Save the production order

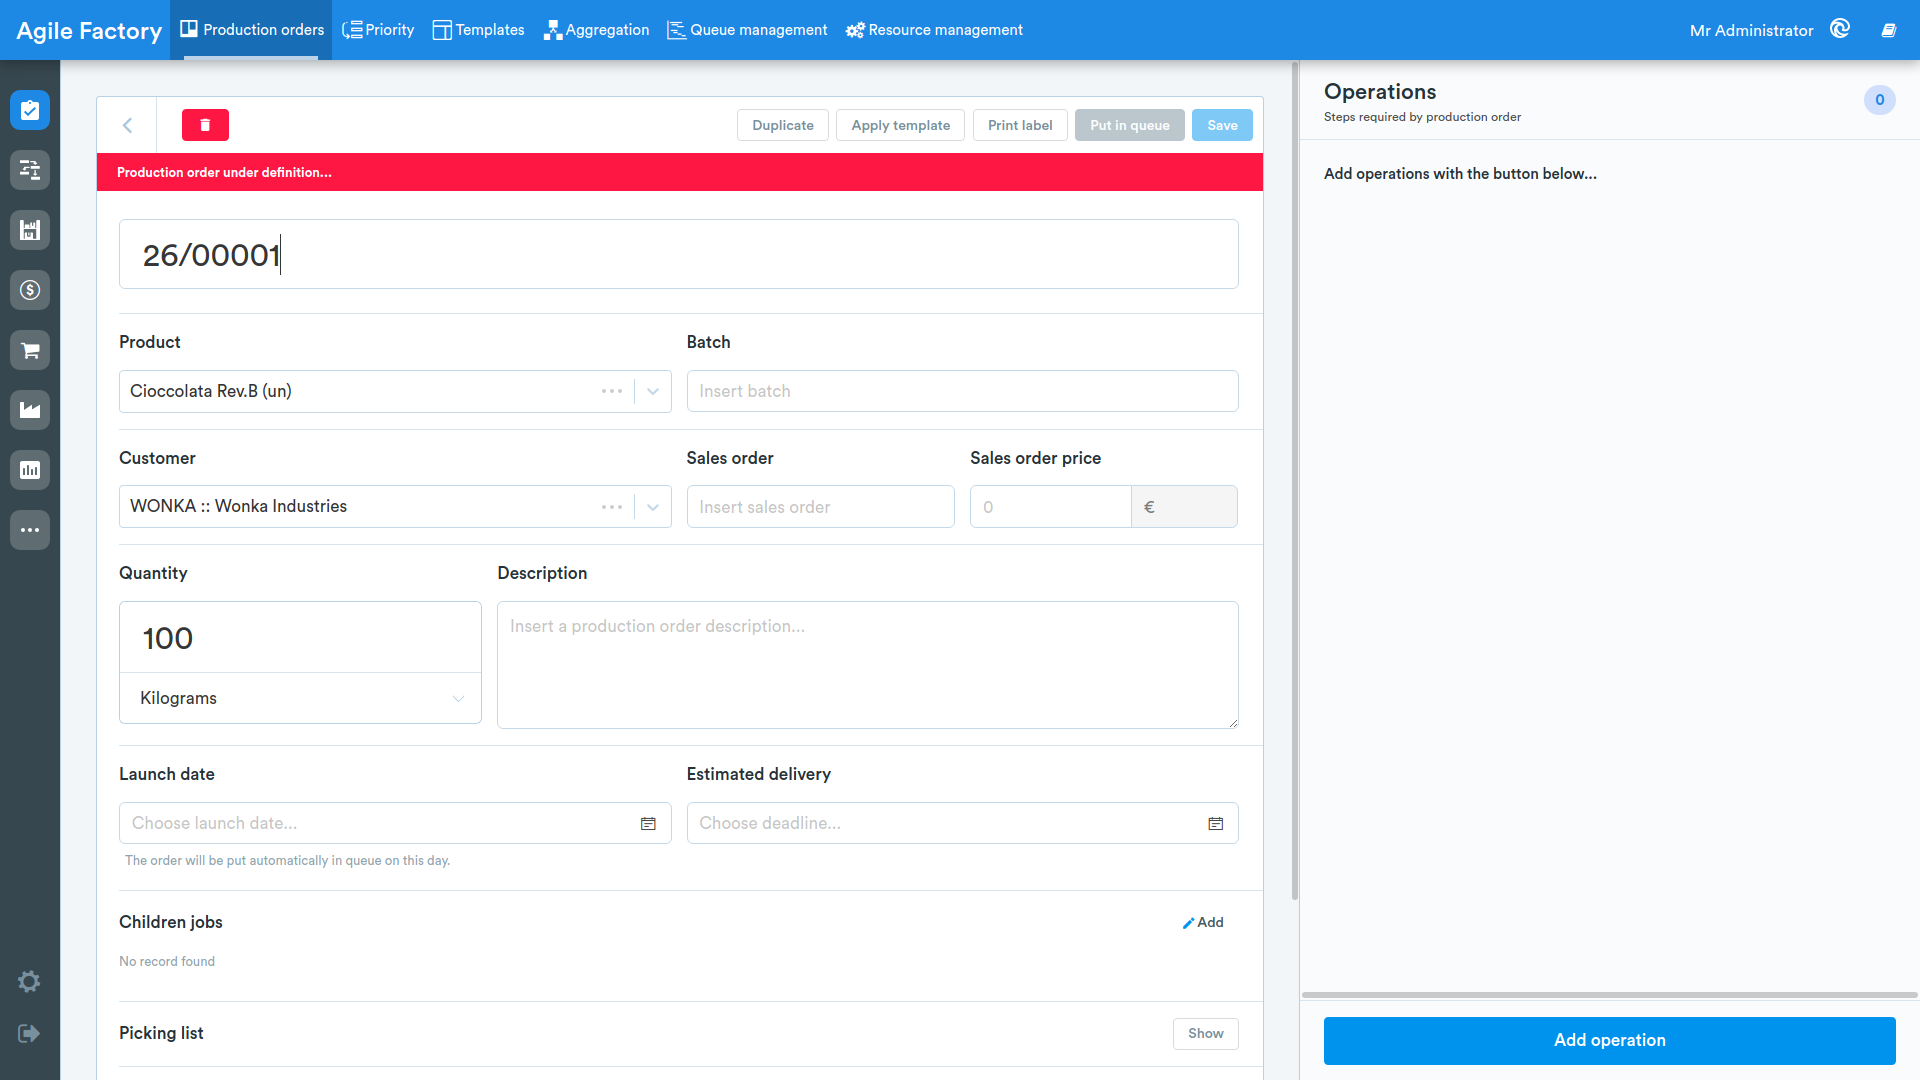[x=1222, y=125]
